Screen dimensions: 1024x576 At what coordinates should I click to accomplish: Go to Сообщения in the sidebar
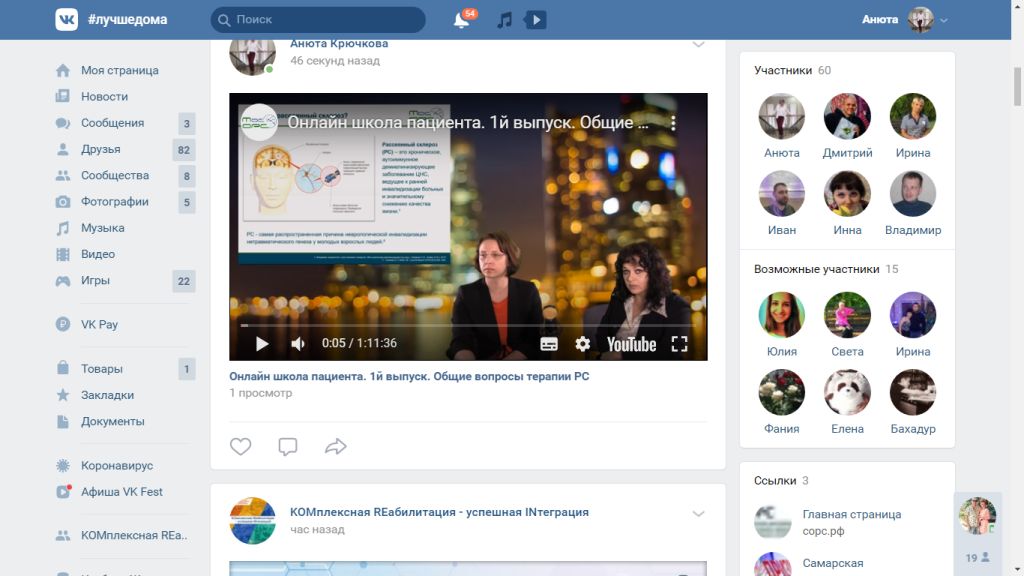pos(112,123)
